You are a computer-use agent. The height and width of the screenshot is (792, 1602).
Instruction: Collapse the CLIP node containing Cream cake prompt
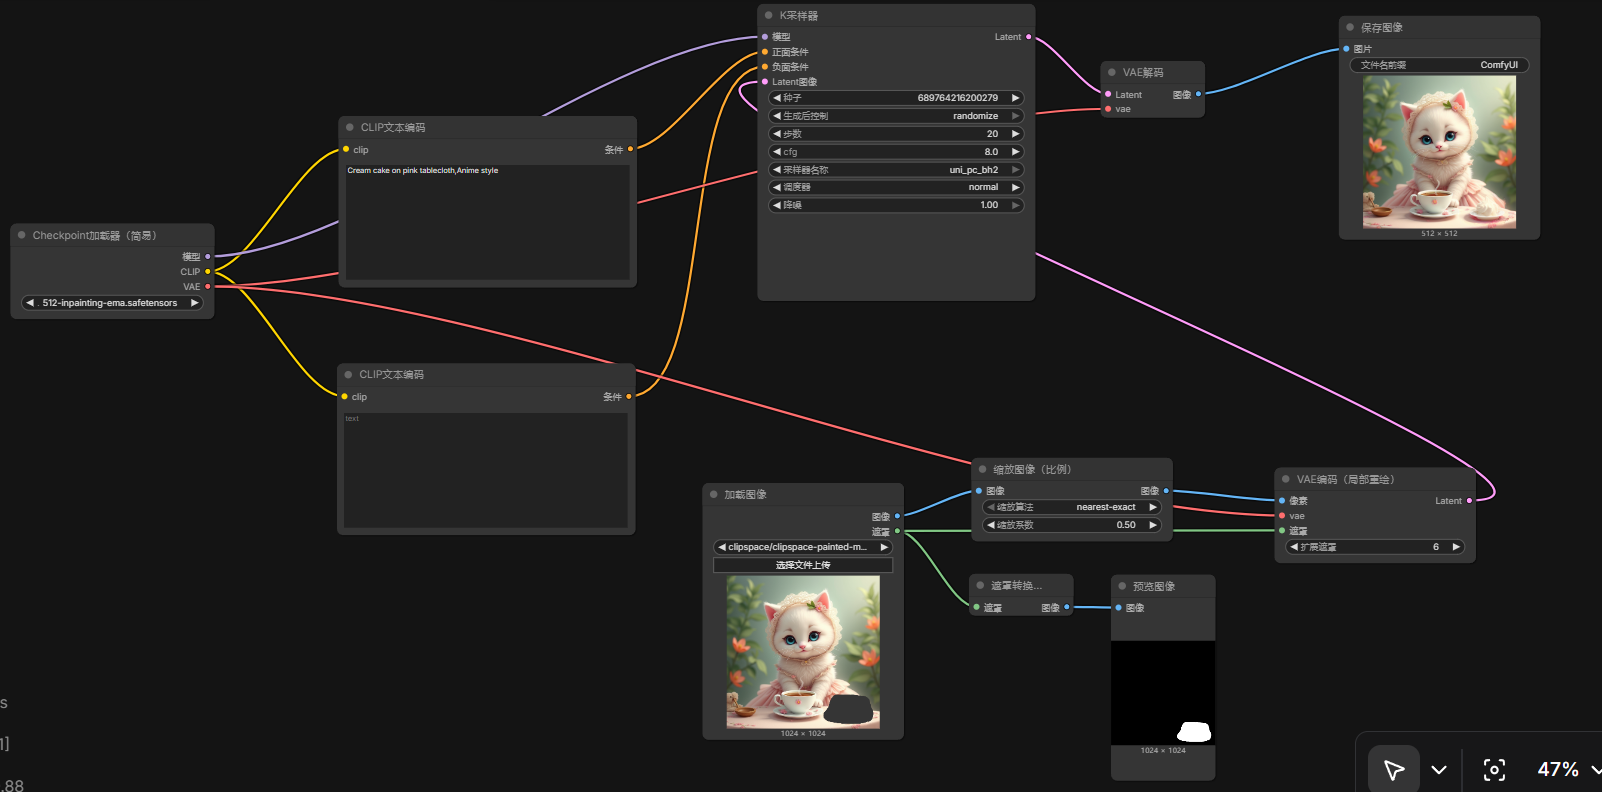click(x=349, y=127)
